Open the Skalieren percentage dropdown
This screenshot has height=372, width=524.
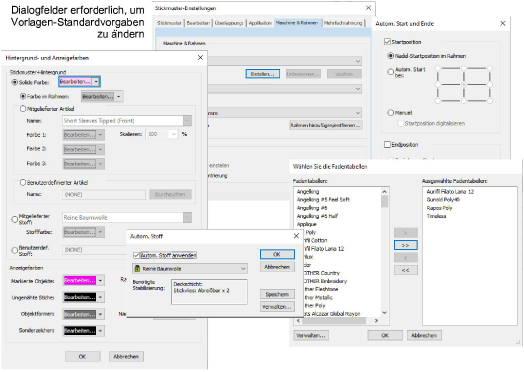[173, 134]
